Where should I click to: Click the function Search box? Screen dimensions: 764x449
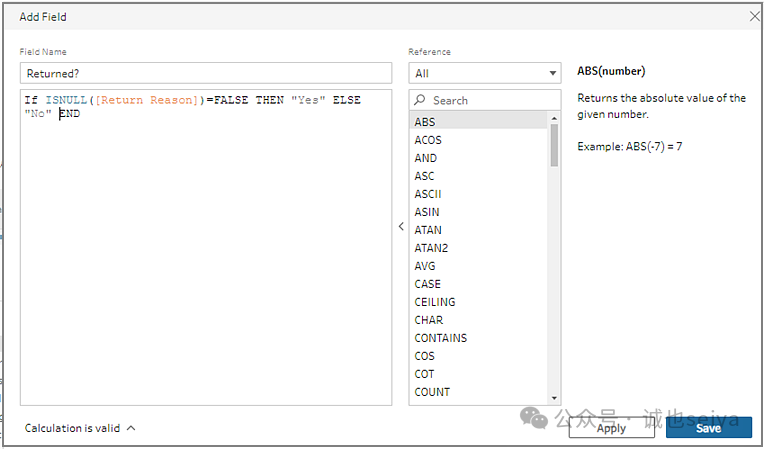click(x=485, y=100)
